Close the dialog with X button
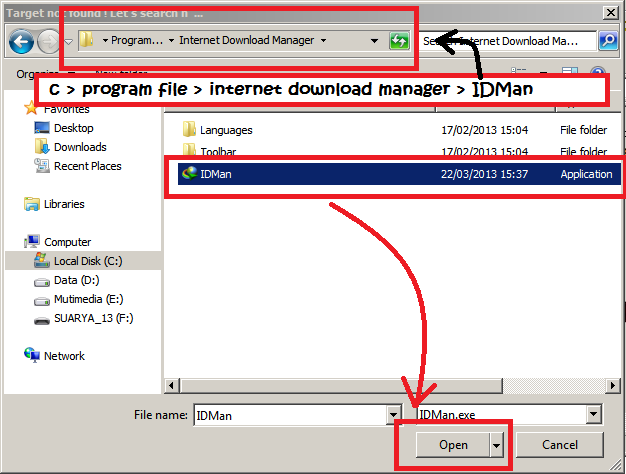This screenshot has height=474, width=626. pos(611,13)
